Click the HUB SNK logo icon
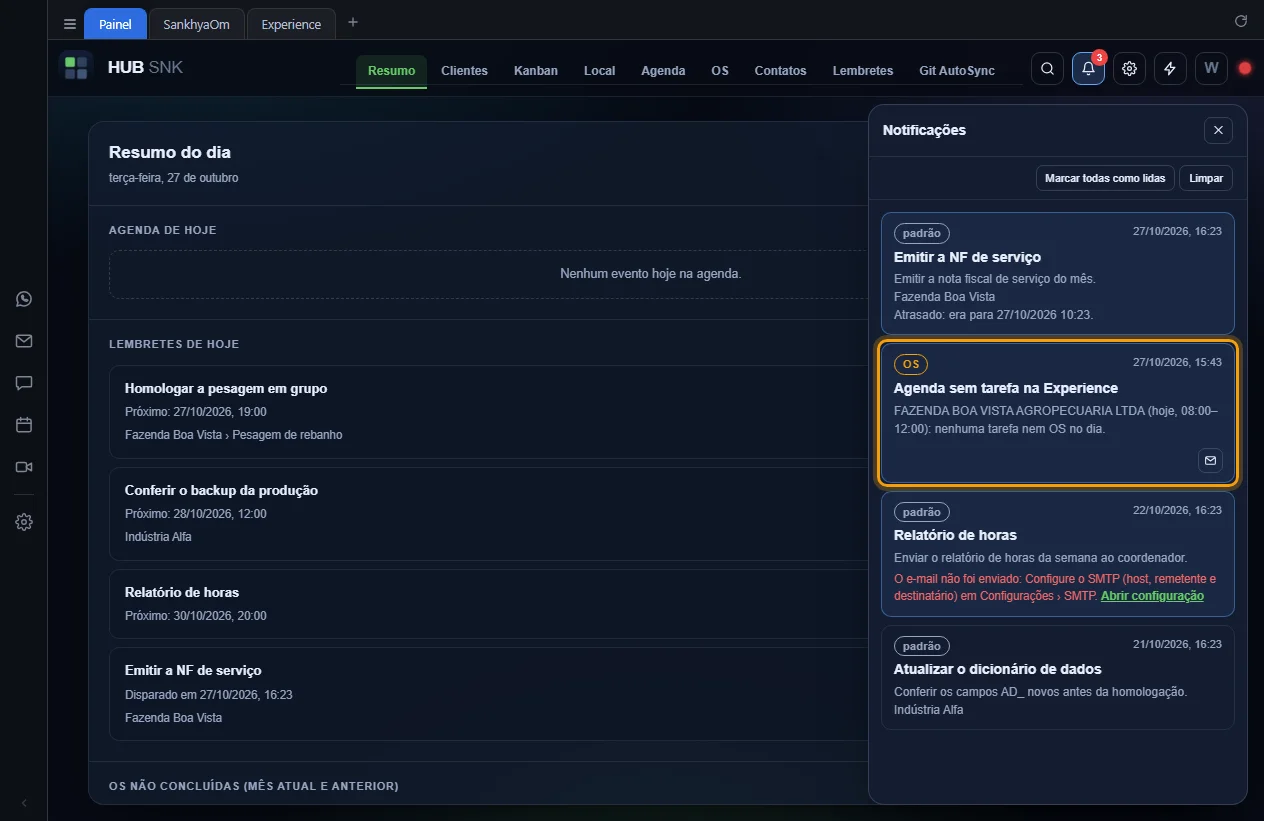Screen dimensions: 1264x821 click(x=76, y=68)
